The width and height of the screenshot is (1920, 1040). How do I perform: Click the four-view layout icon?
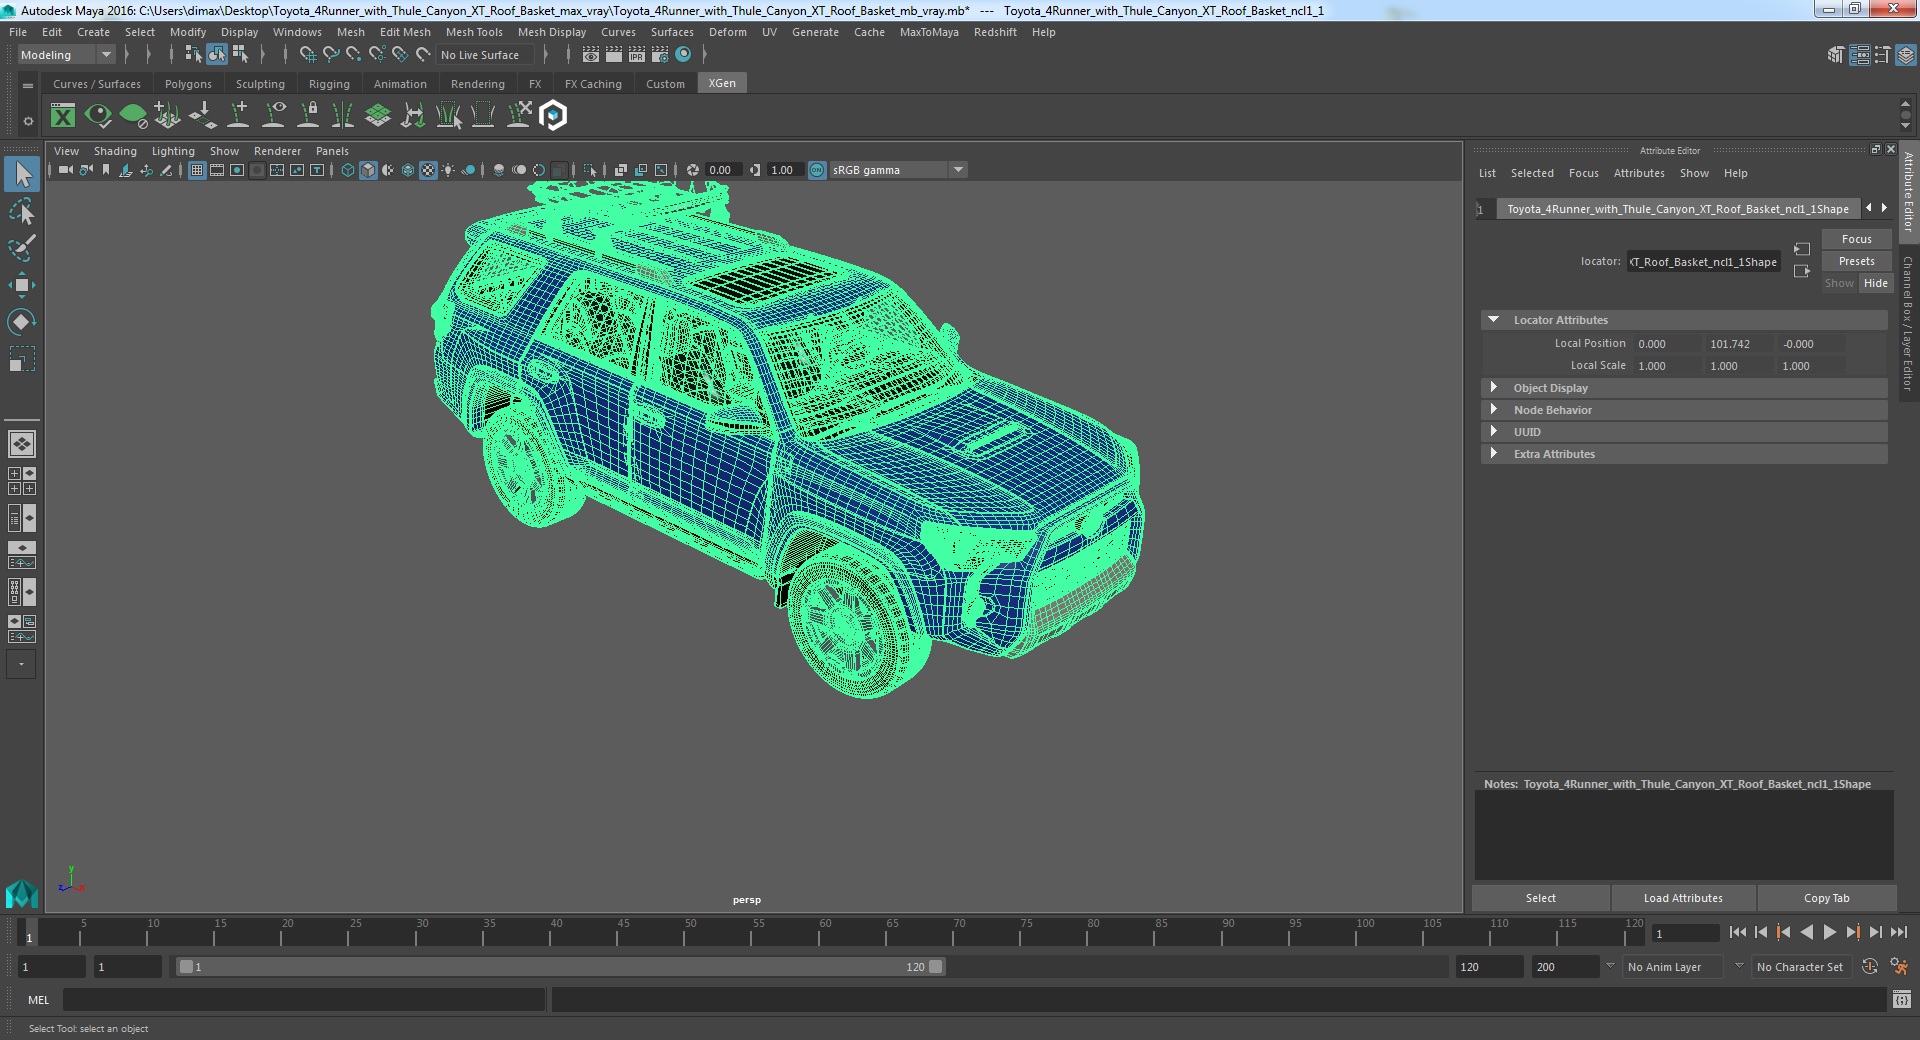21,481
